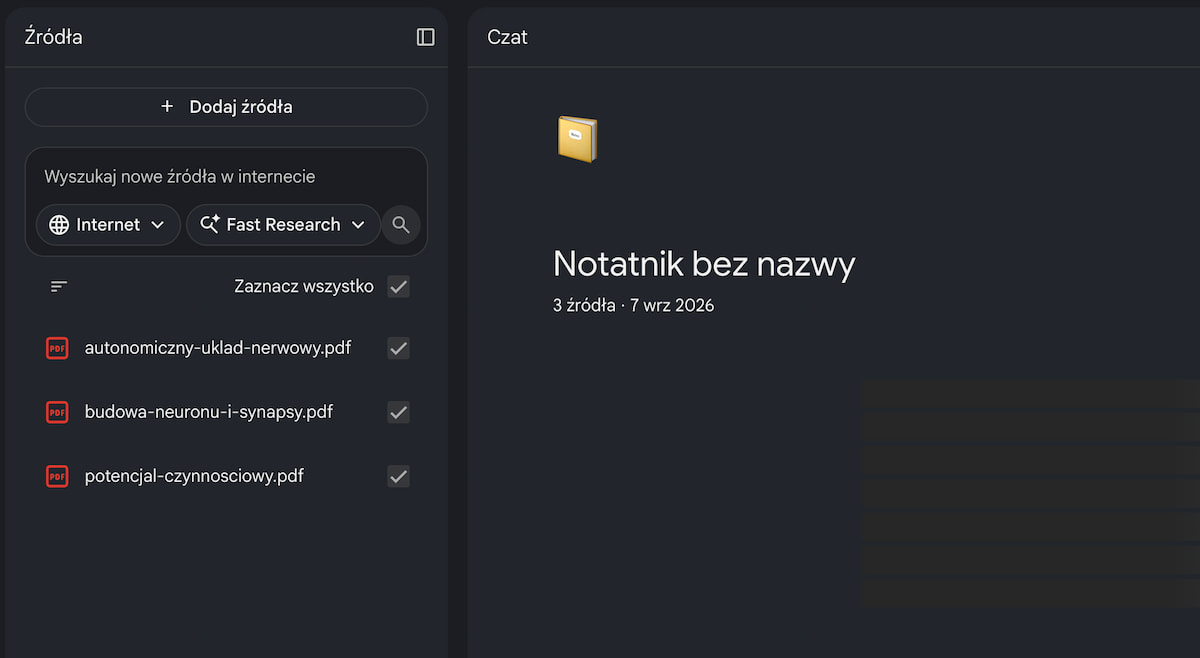Click PDF icon of budowa-neuronu-i-synapsy.pdf
The width and height of the screenshot is (1200, 658).
tap(57, 412)
